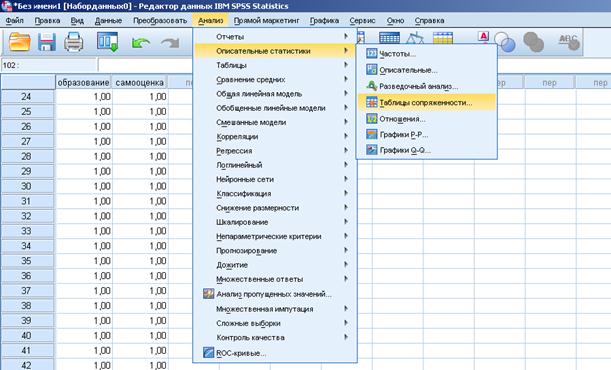
Task: Expand the Сложные выборки submenu
Action: point(275,323)
